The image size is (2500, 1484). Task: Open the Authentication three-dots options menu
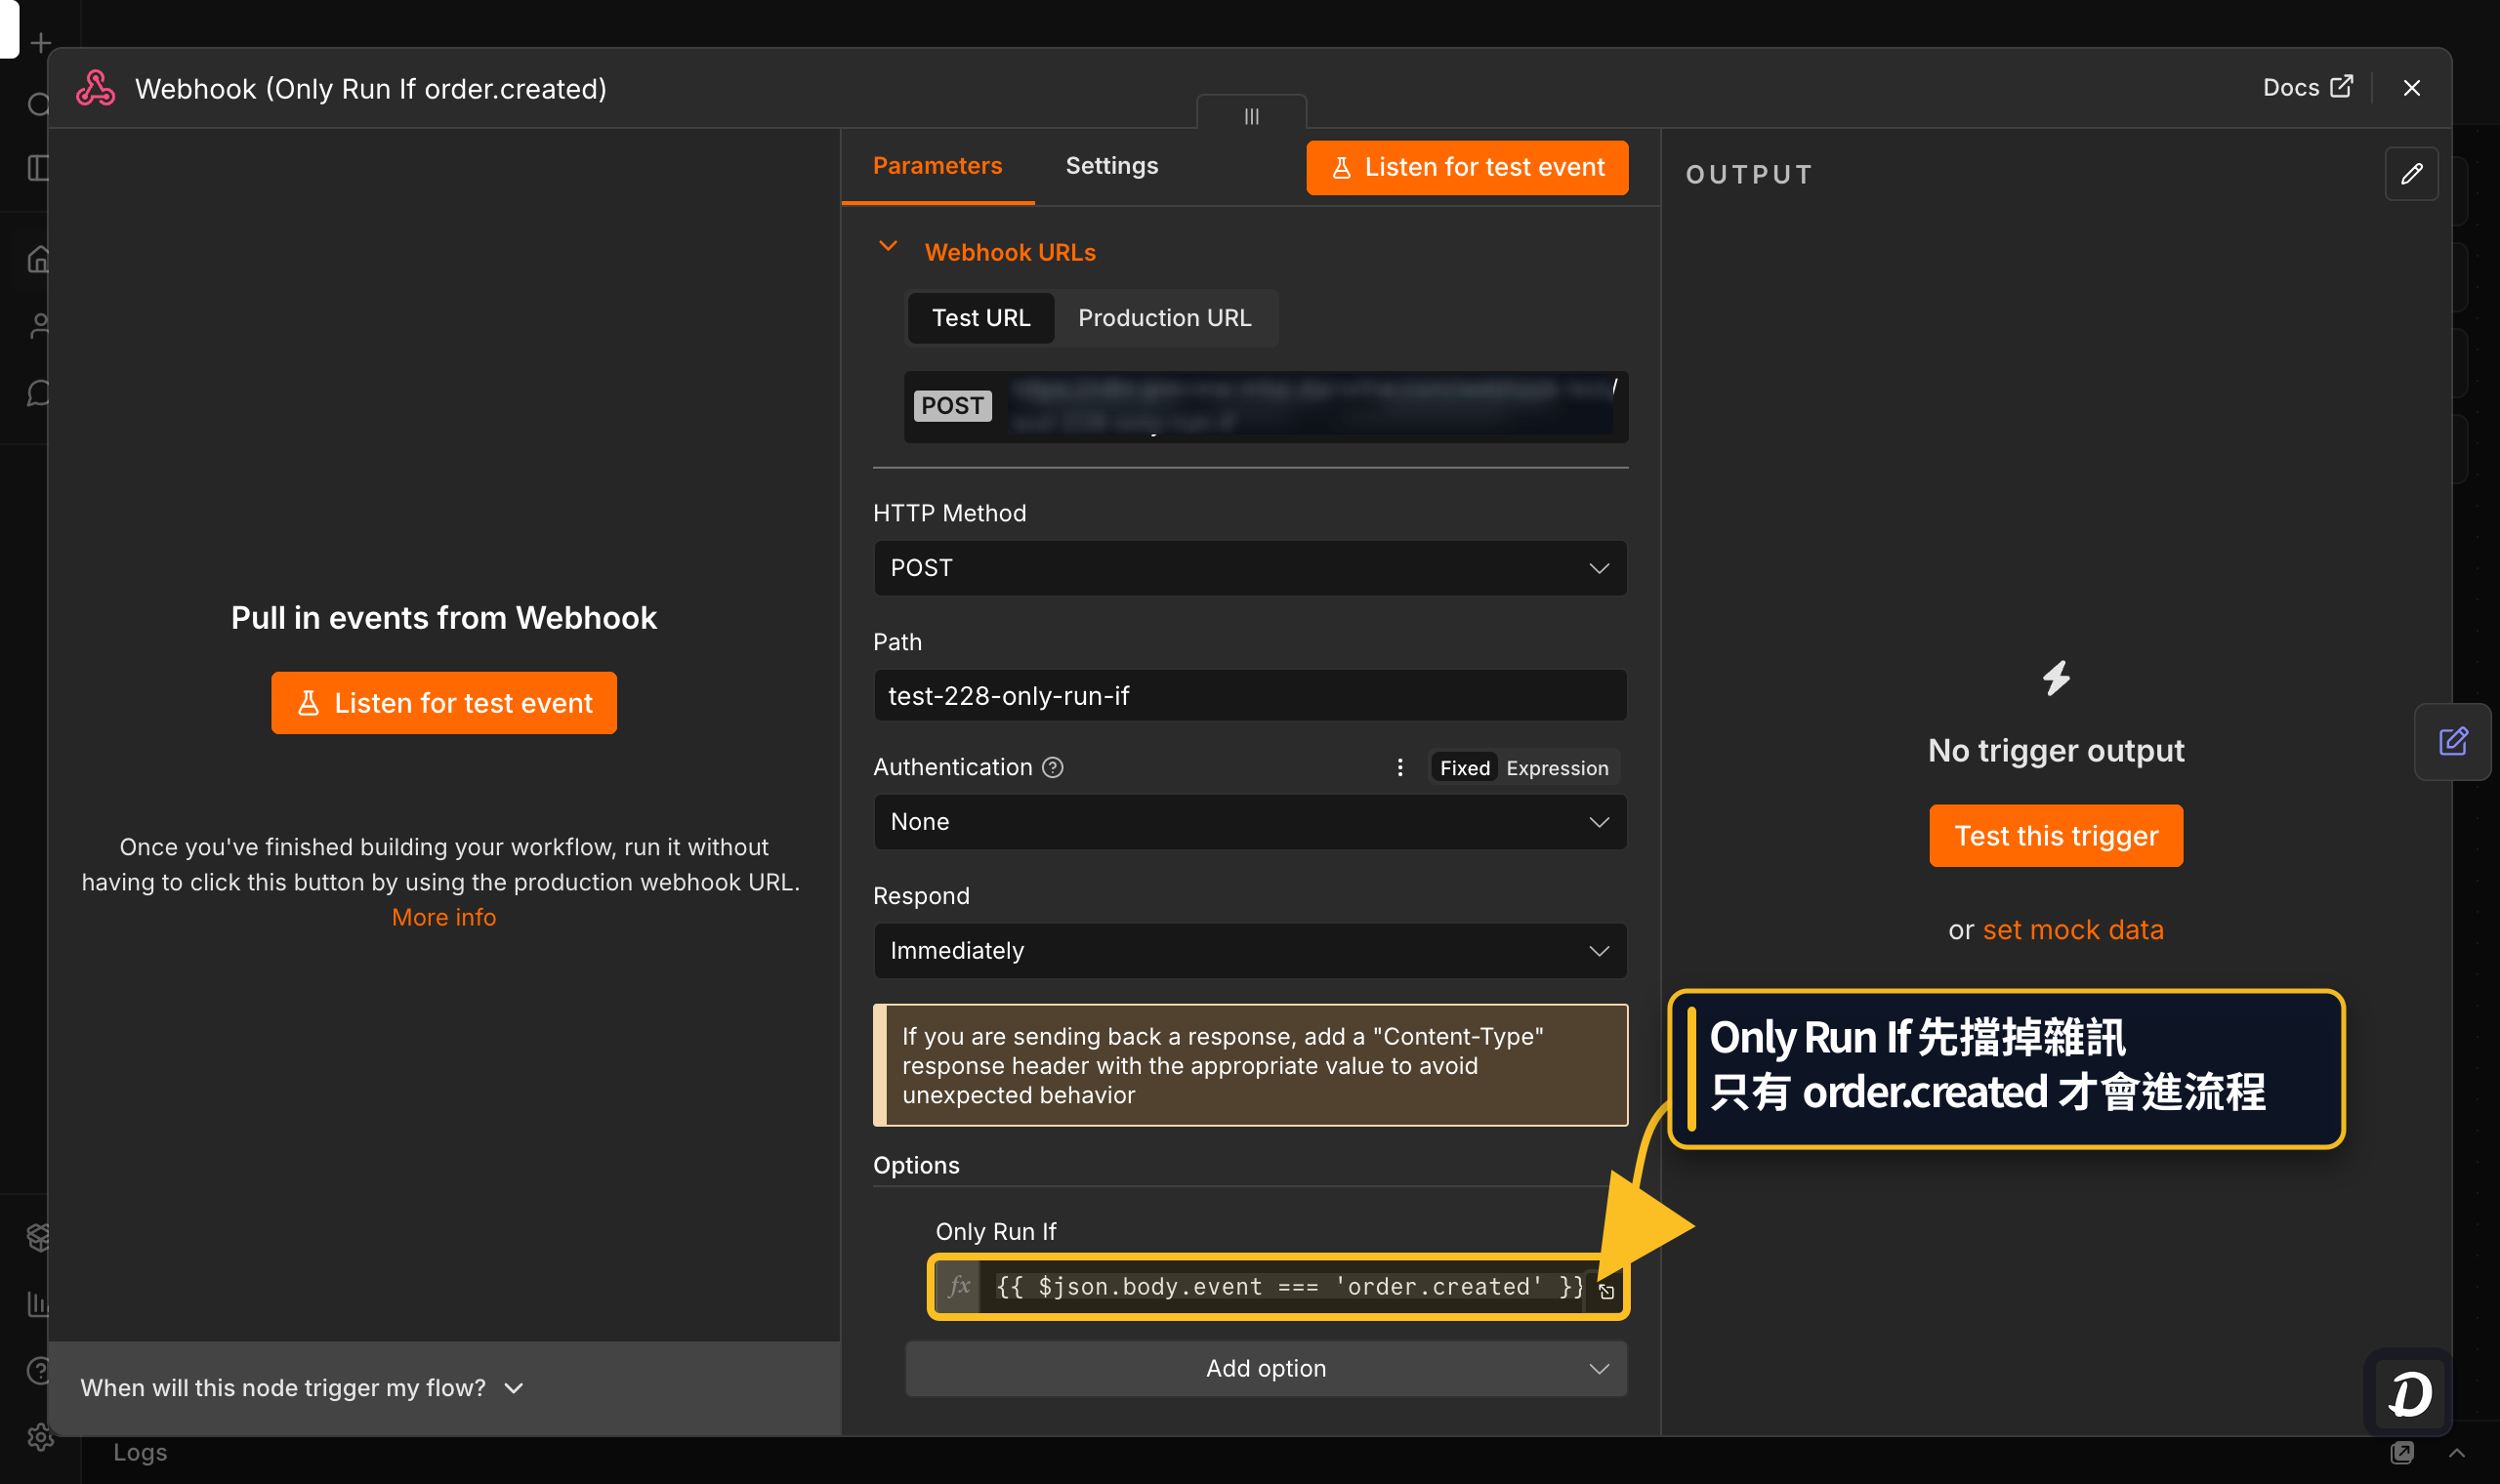[x=1400, y=767]
